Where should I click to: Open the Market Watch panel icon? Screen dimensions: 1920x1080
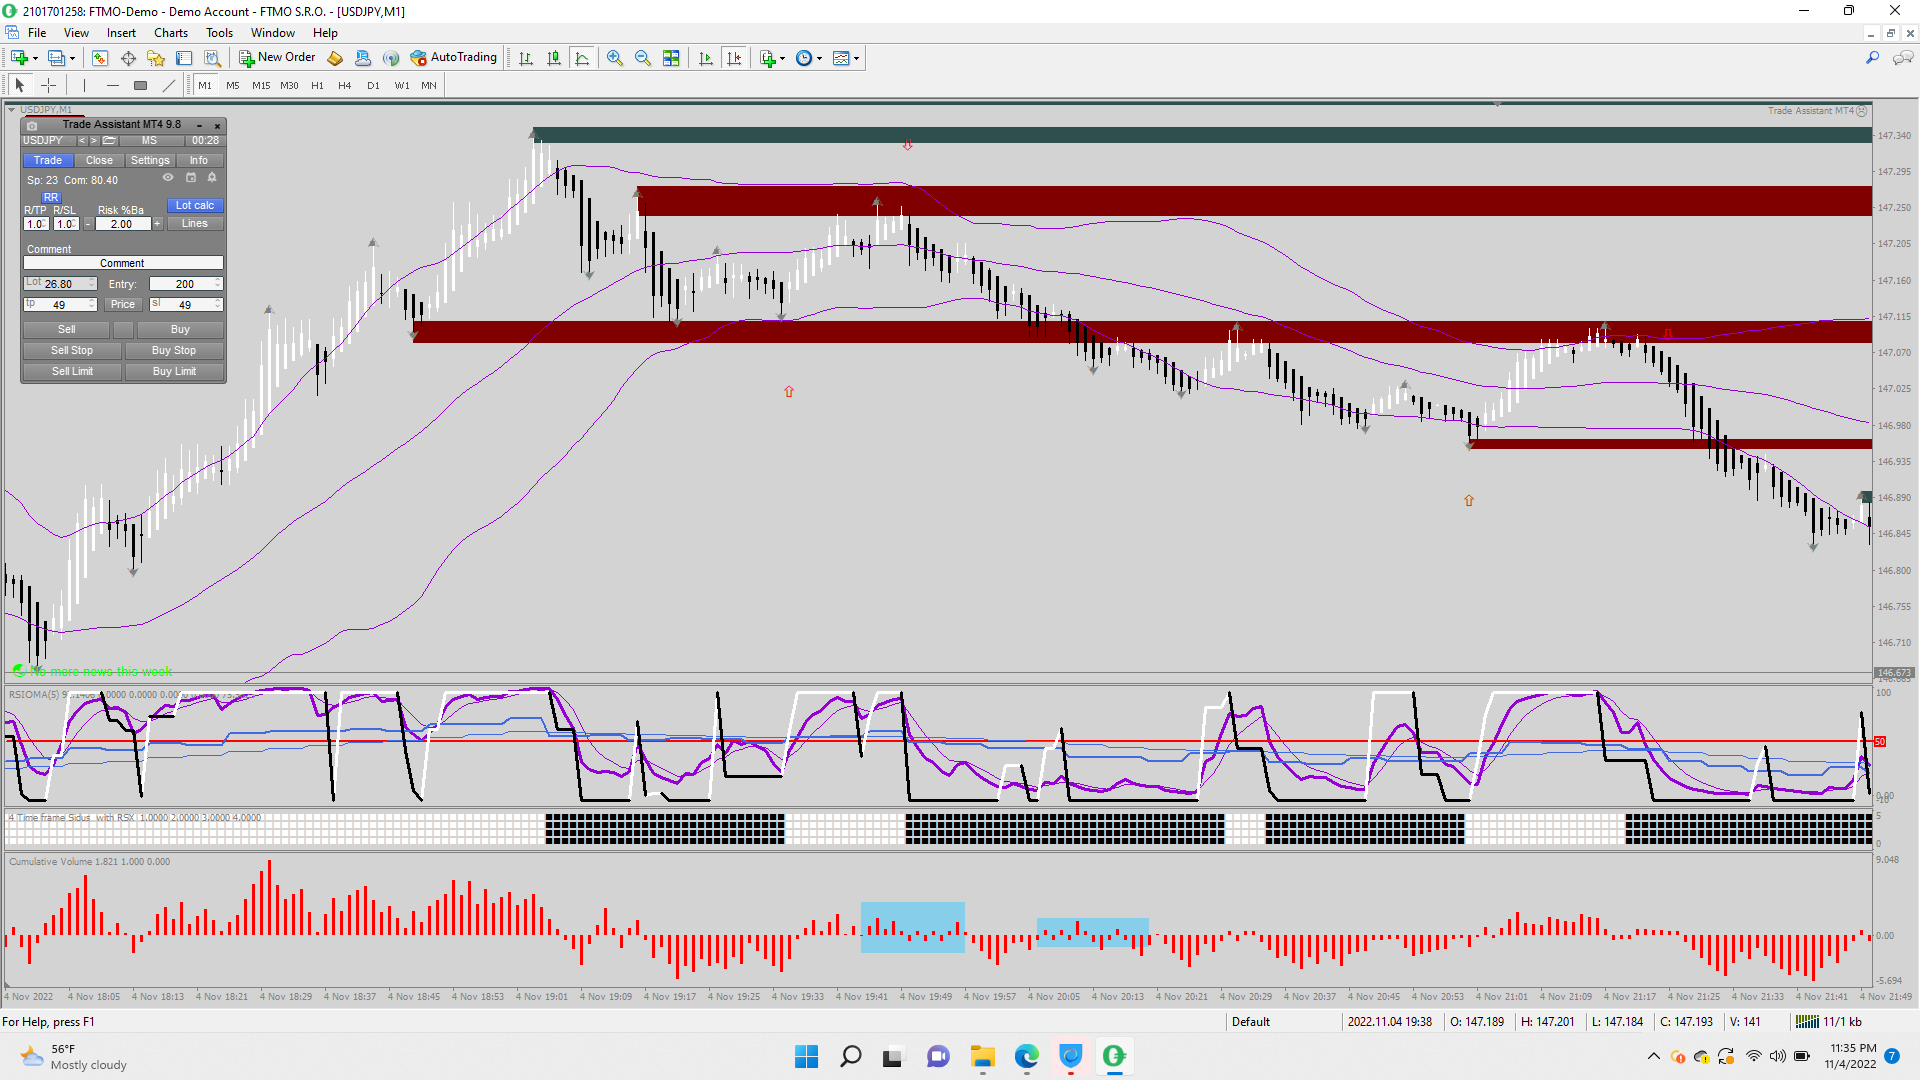100,58
